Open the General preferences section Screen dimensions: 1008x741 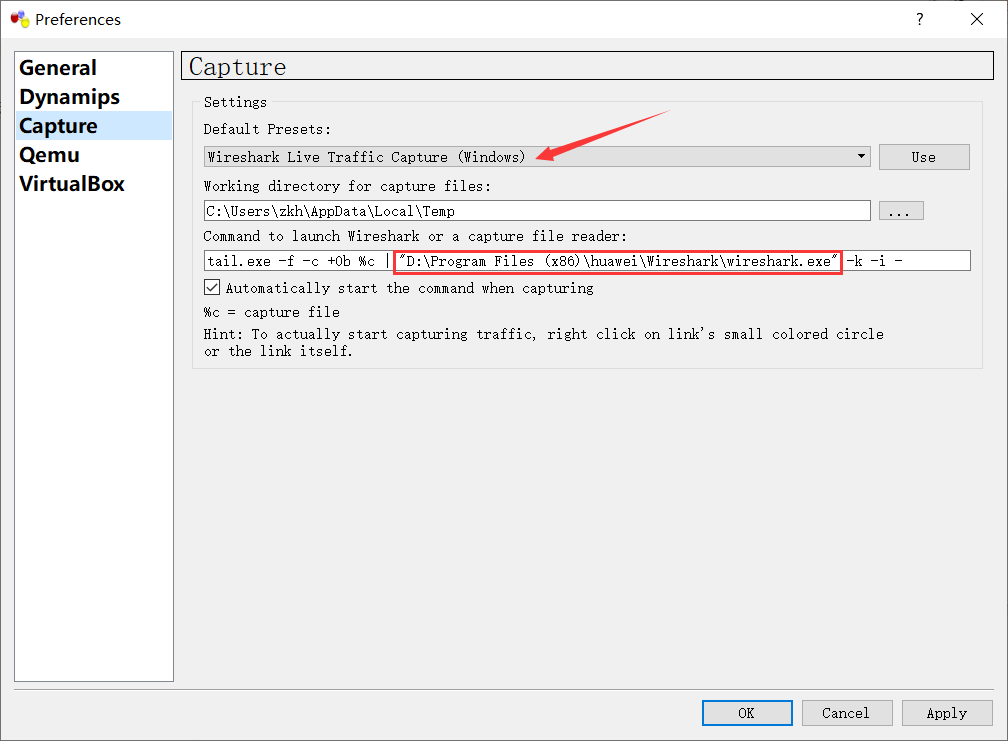pos(58,68)
